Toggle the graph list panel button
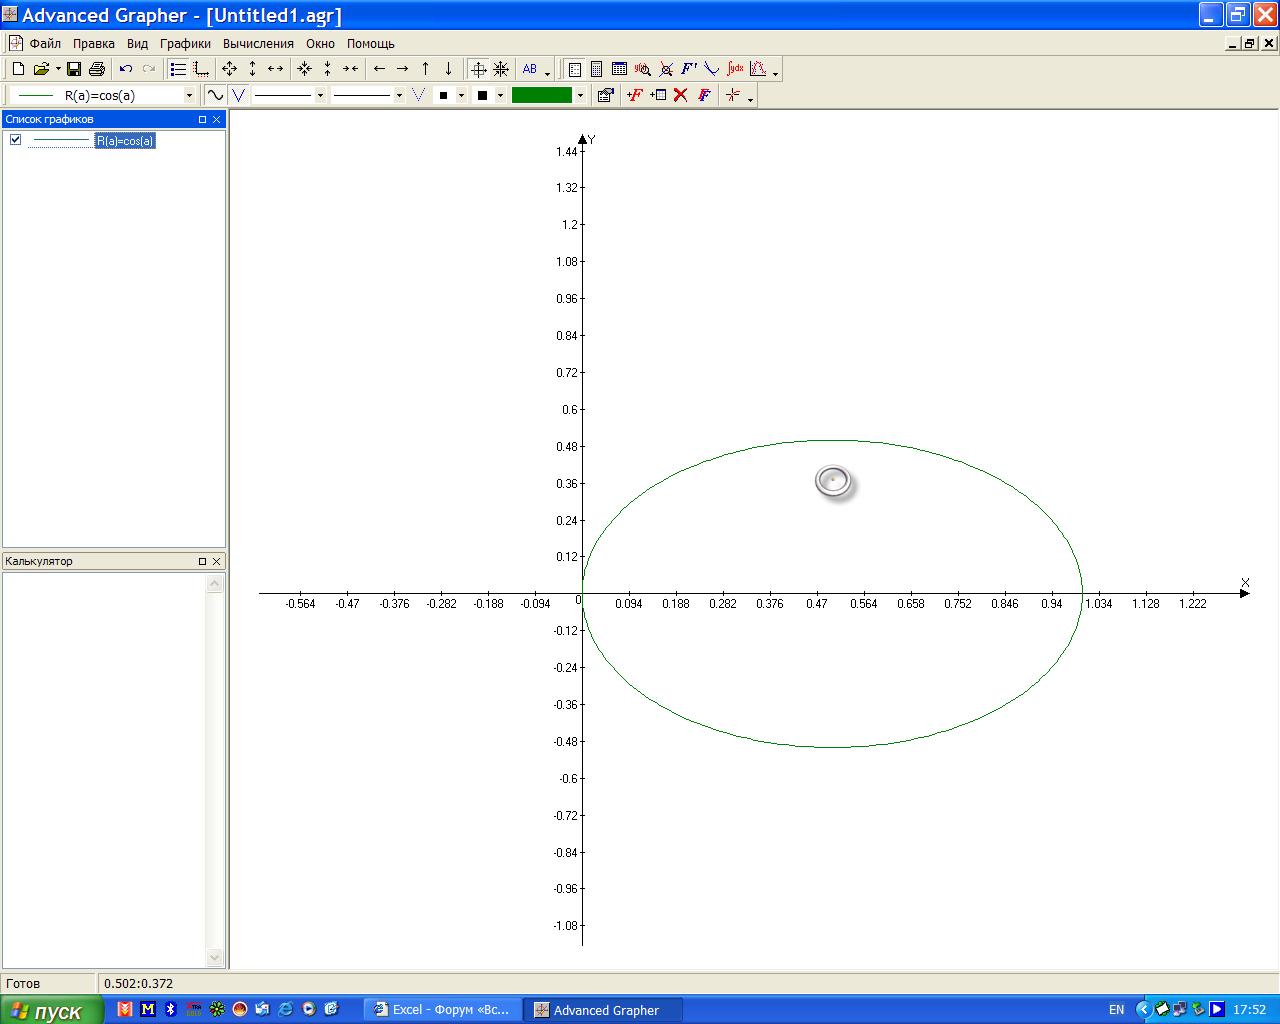 178,69
